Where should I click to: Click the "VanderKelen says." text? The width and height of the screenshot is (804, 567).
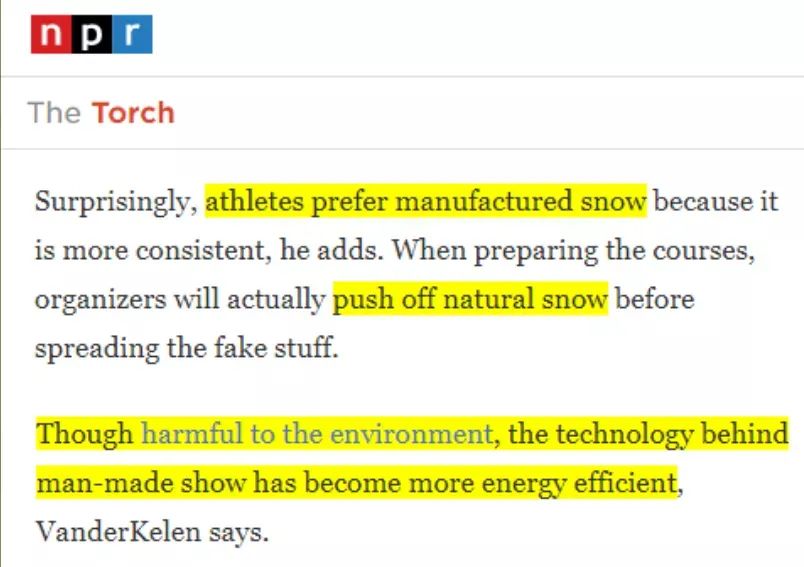coord(152,531)
